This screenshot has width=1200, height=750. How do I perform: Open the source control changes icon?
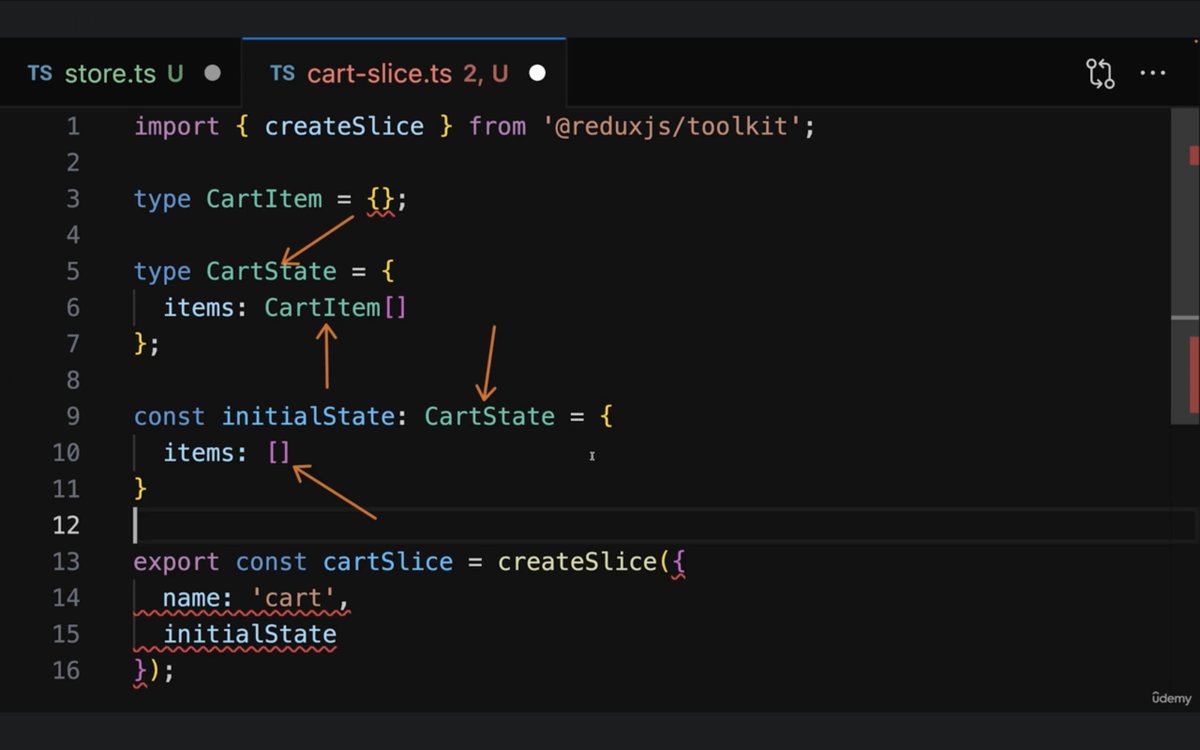click(x=1100, y=73)
